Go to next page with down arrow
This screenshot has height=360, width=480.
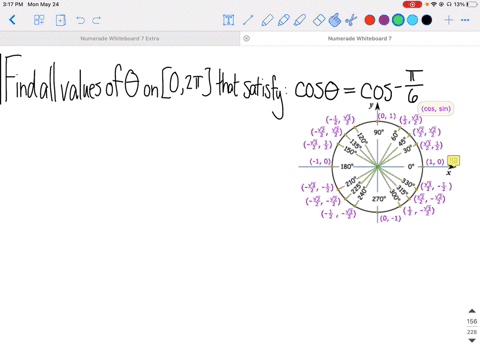tap(472, 340)
